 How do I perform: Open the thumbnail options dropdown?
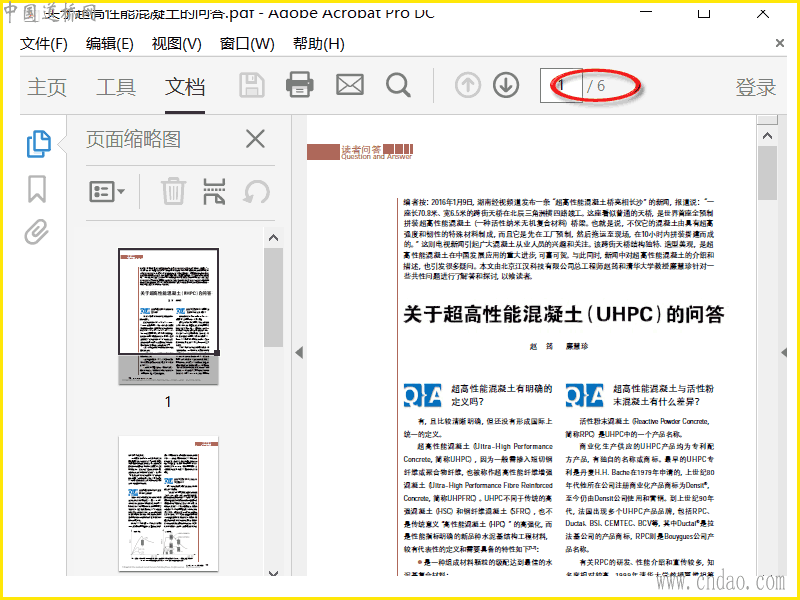tap(107, 192)
